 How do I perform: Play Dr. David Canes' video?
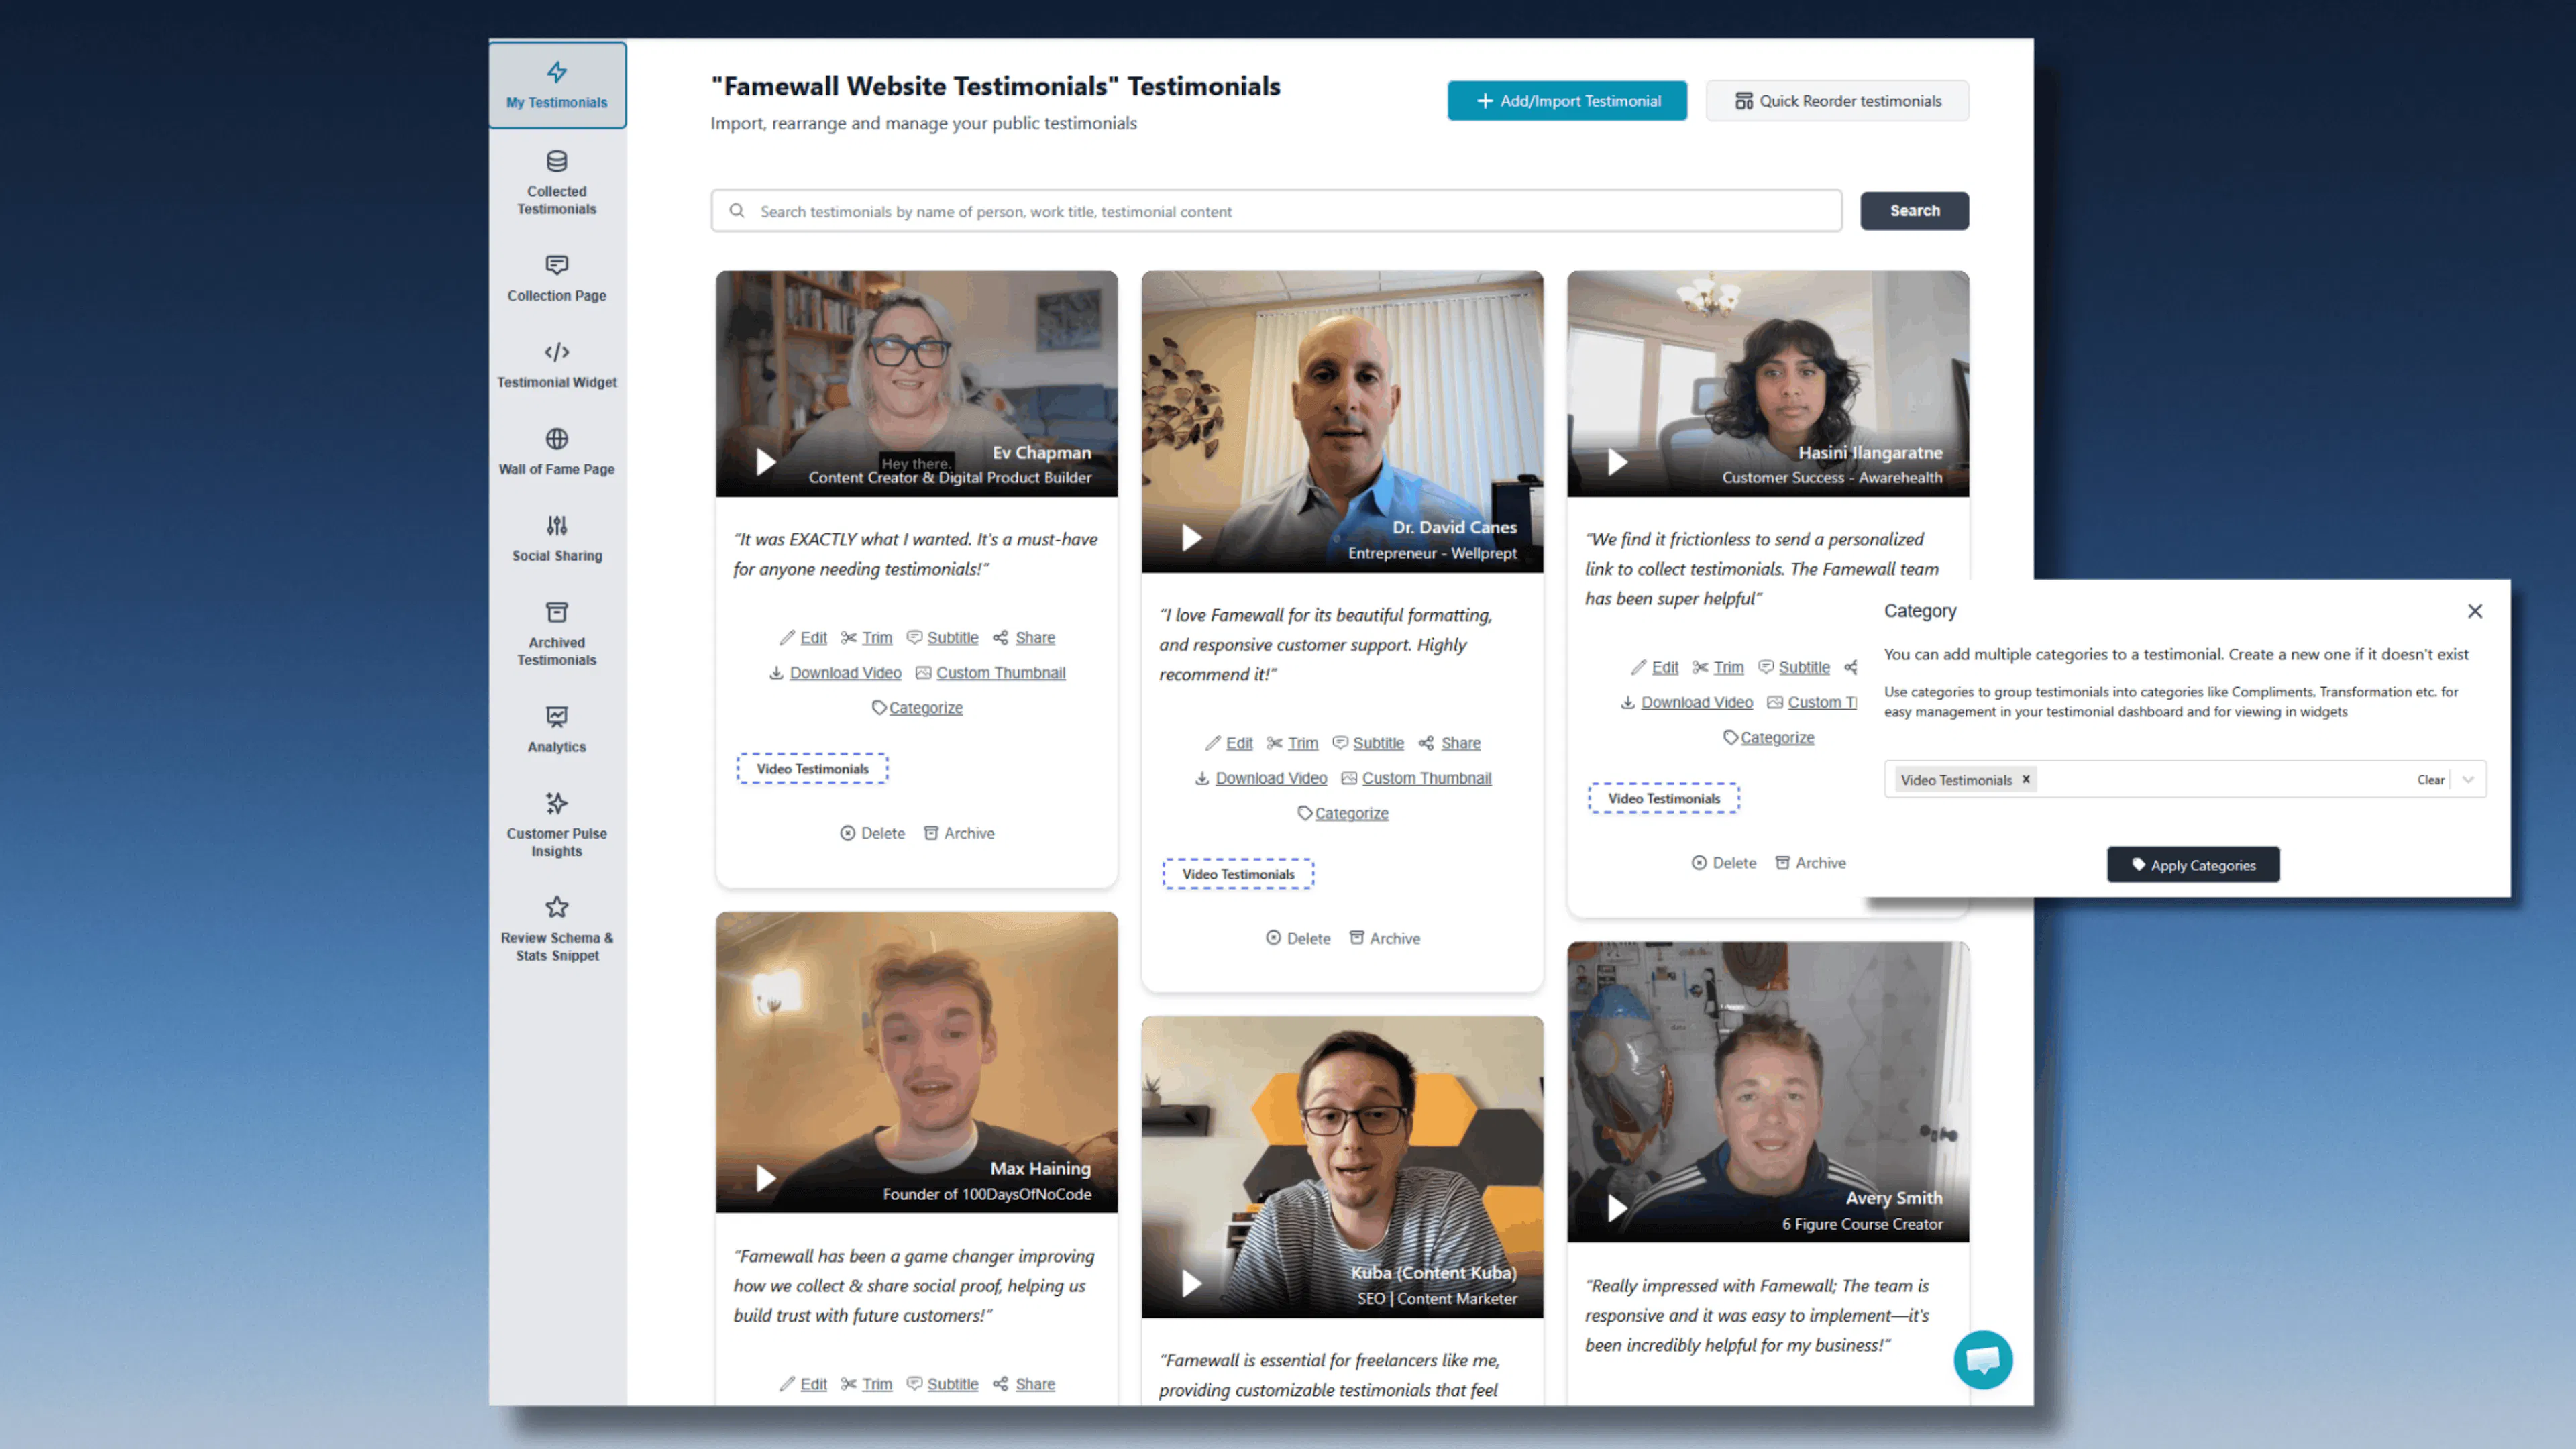coord(1191,538)
